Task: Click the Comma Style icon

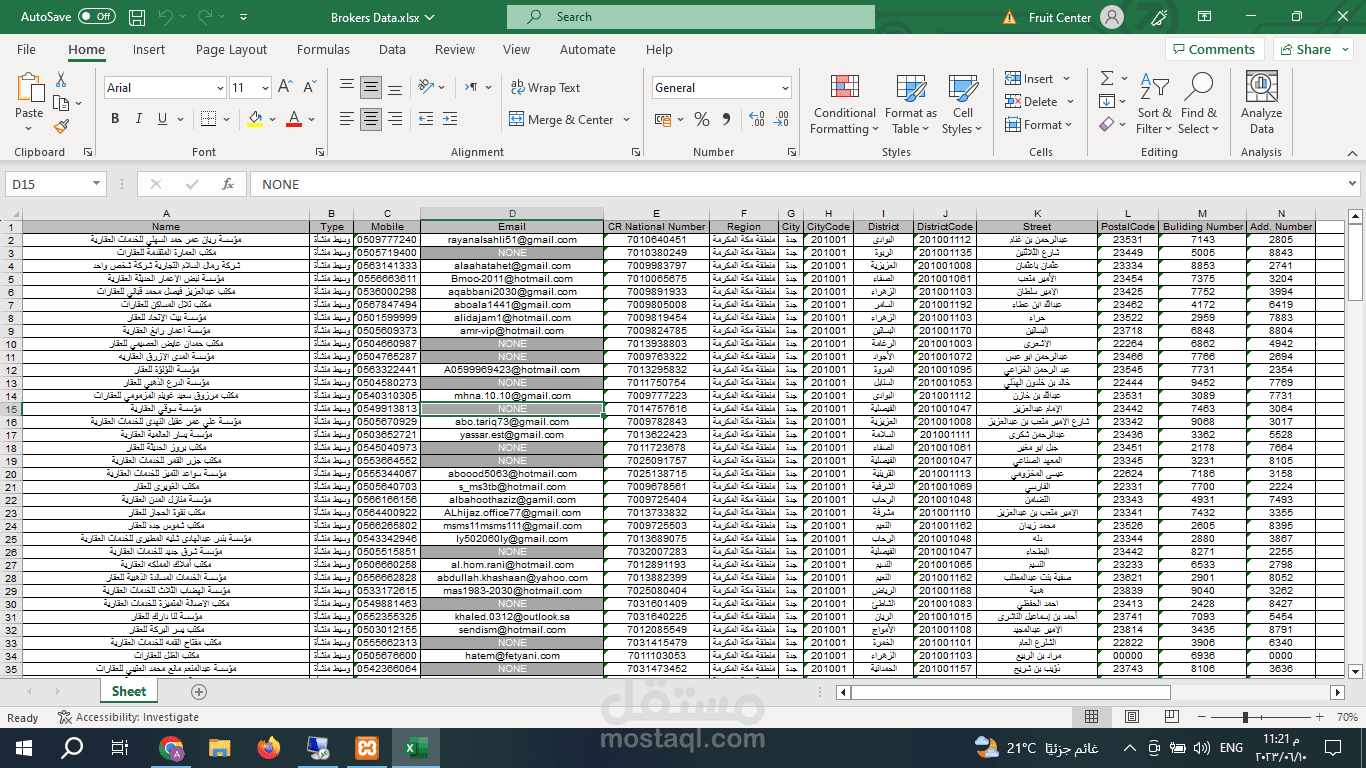Action: [727, 120]
